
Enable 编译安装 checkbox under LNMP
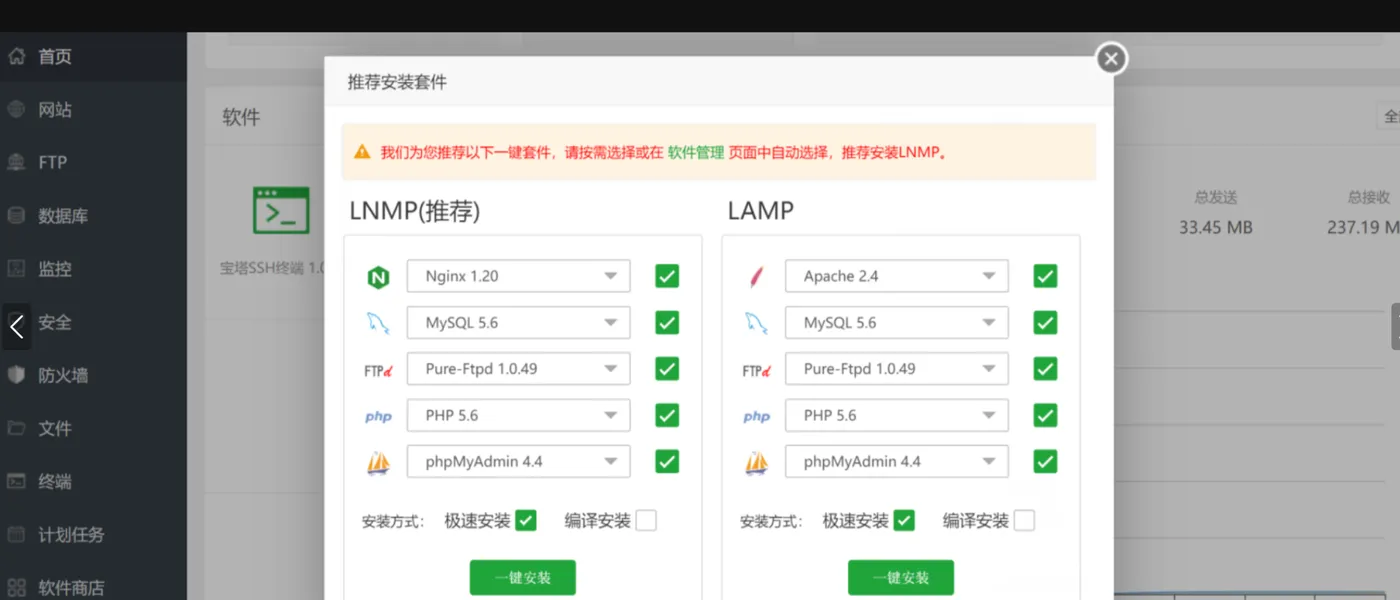click(x=646, y=520)
